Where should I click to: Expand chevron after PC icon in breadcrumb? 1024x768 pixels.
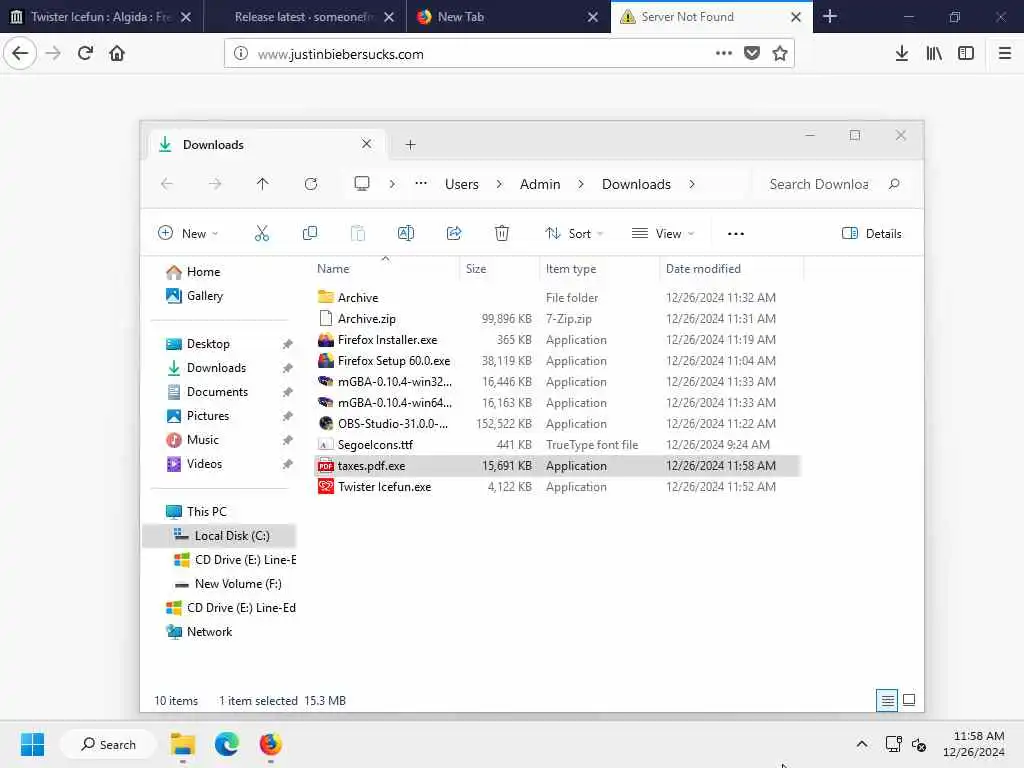[392, 184]
